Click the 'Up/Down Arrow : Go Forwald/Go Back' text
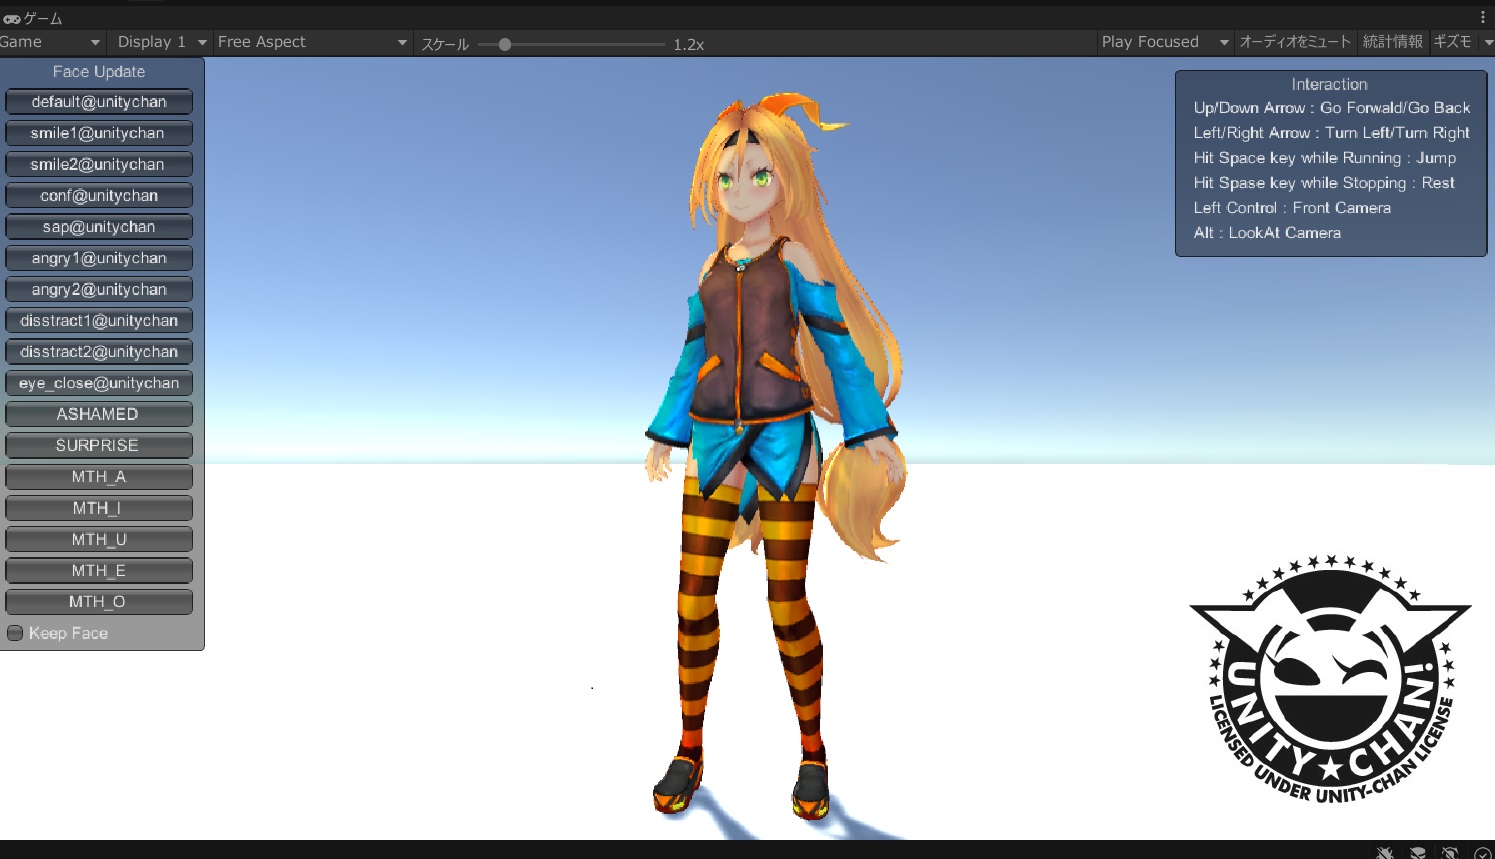This screenshot has width=1495, height=859. coord(1332,108)
